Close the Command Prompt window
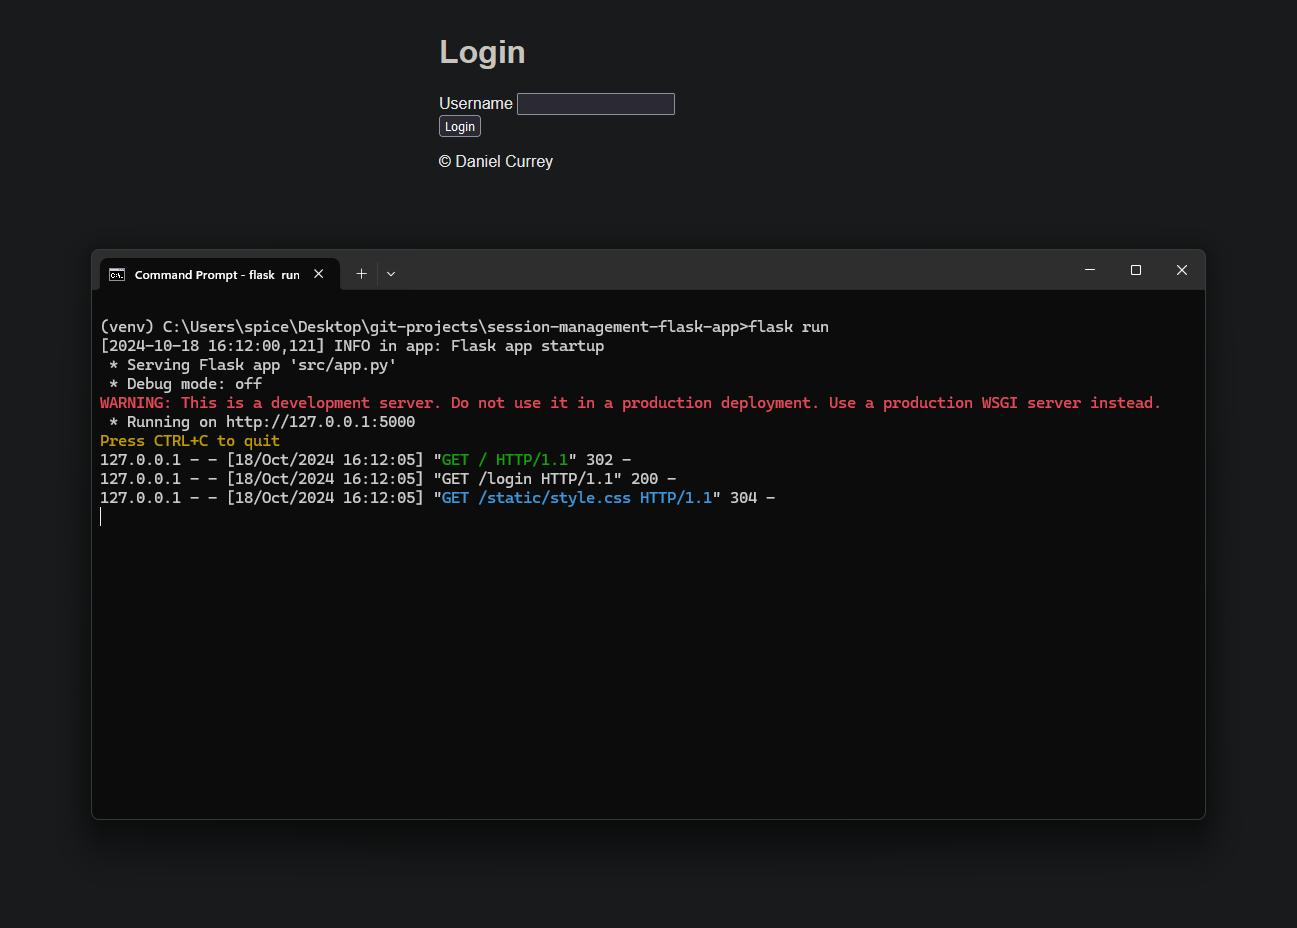Viewport: 1297px width, 928px height. 1182,270
